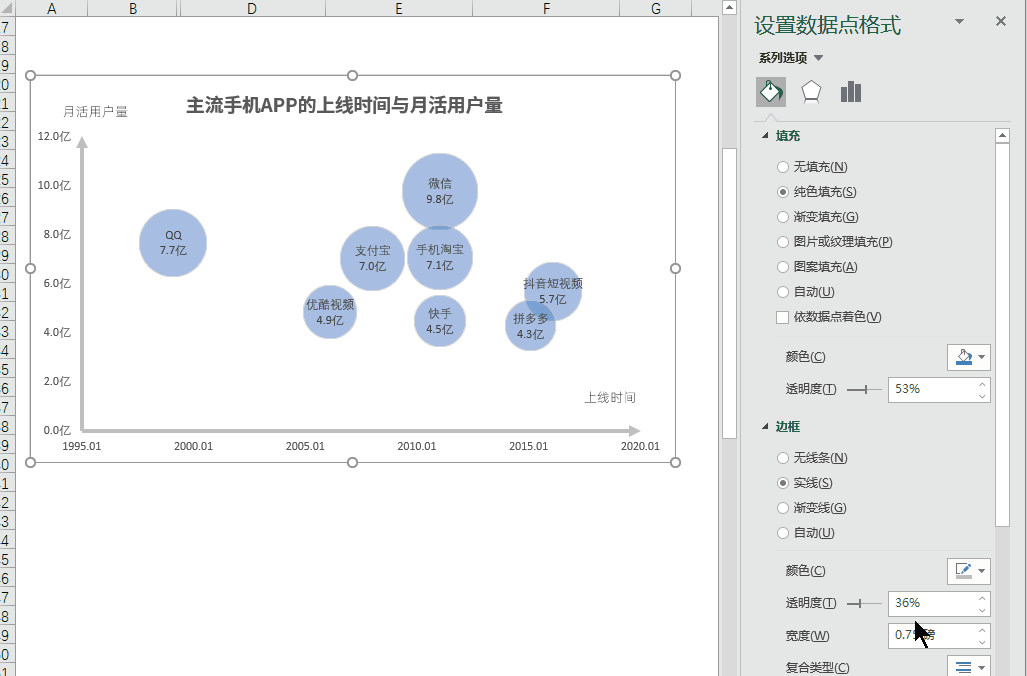Click the fill transparency 53% field
1027x676 pixels.
(x=933, y=389)
